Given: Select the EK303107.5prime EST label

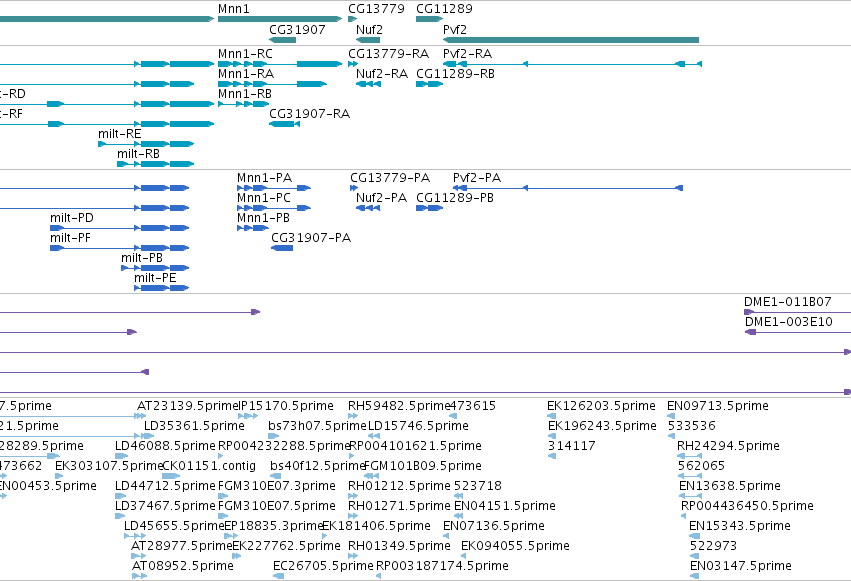Looking at the screenshot, I should pyautogui.click(x=109, y=466).
